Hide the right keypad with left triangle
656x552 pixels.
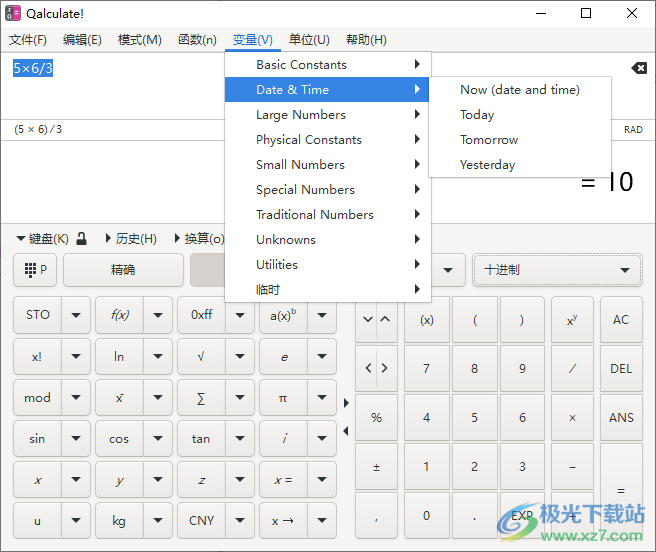pos(346,431)
